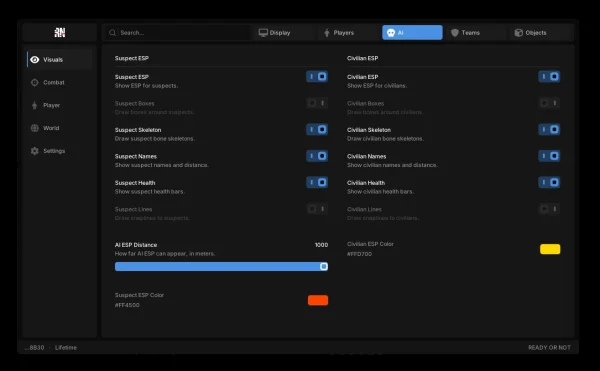The height and width of the screenshot is (371, 600).
Task: Click the gear icon beside Settings
Action: point(35,151)
